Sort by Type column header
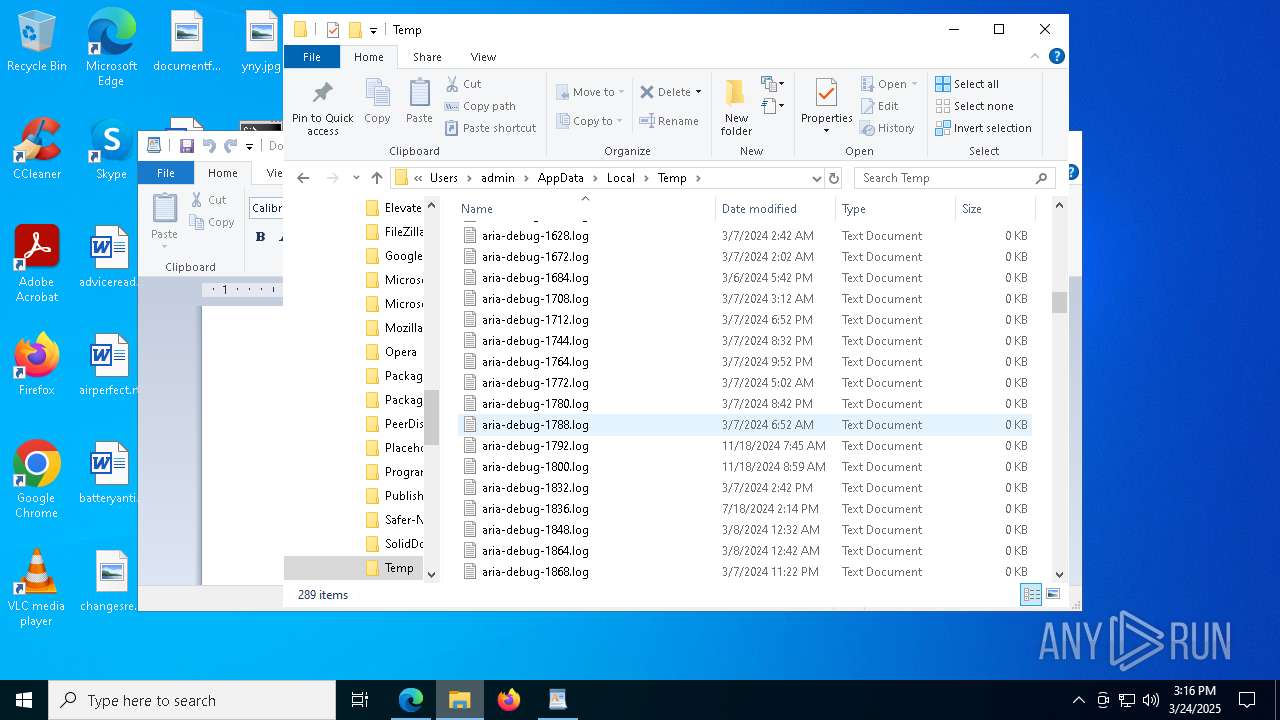Screen dimensions: 1280x720 895,208
